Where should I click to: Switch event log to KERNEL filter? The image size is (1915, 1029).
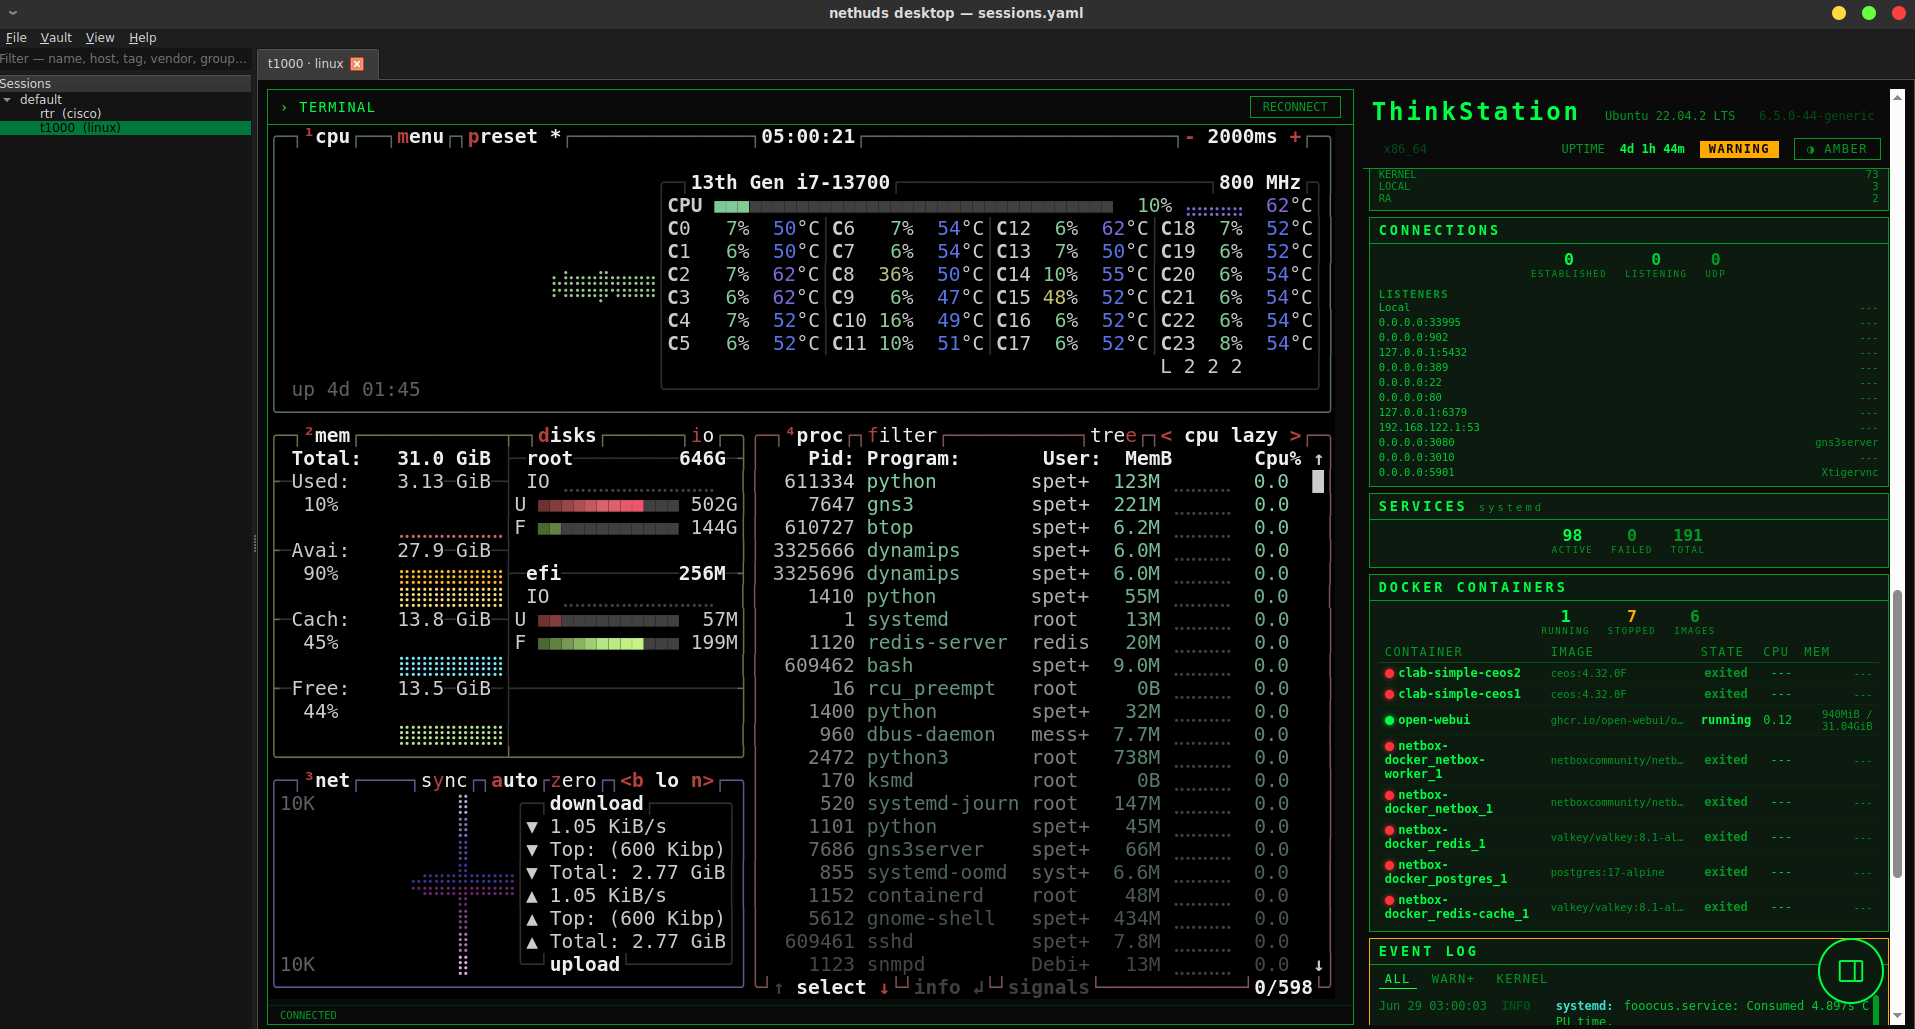coord(1521,979)
